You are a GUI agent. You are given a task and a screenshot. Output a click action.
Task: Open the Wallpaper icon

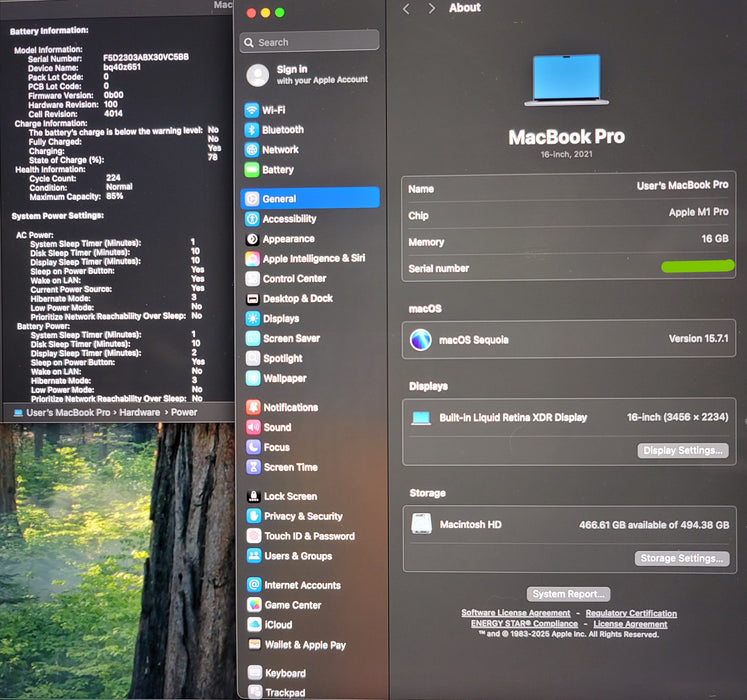(x=253, y=378)
